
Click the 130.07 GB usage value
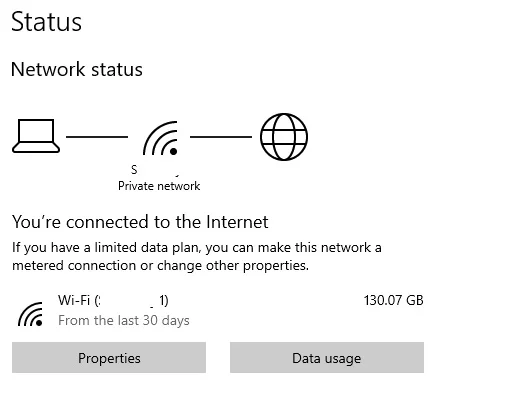pos(393,300)
